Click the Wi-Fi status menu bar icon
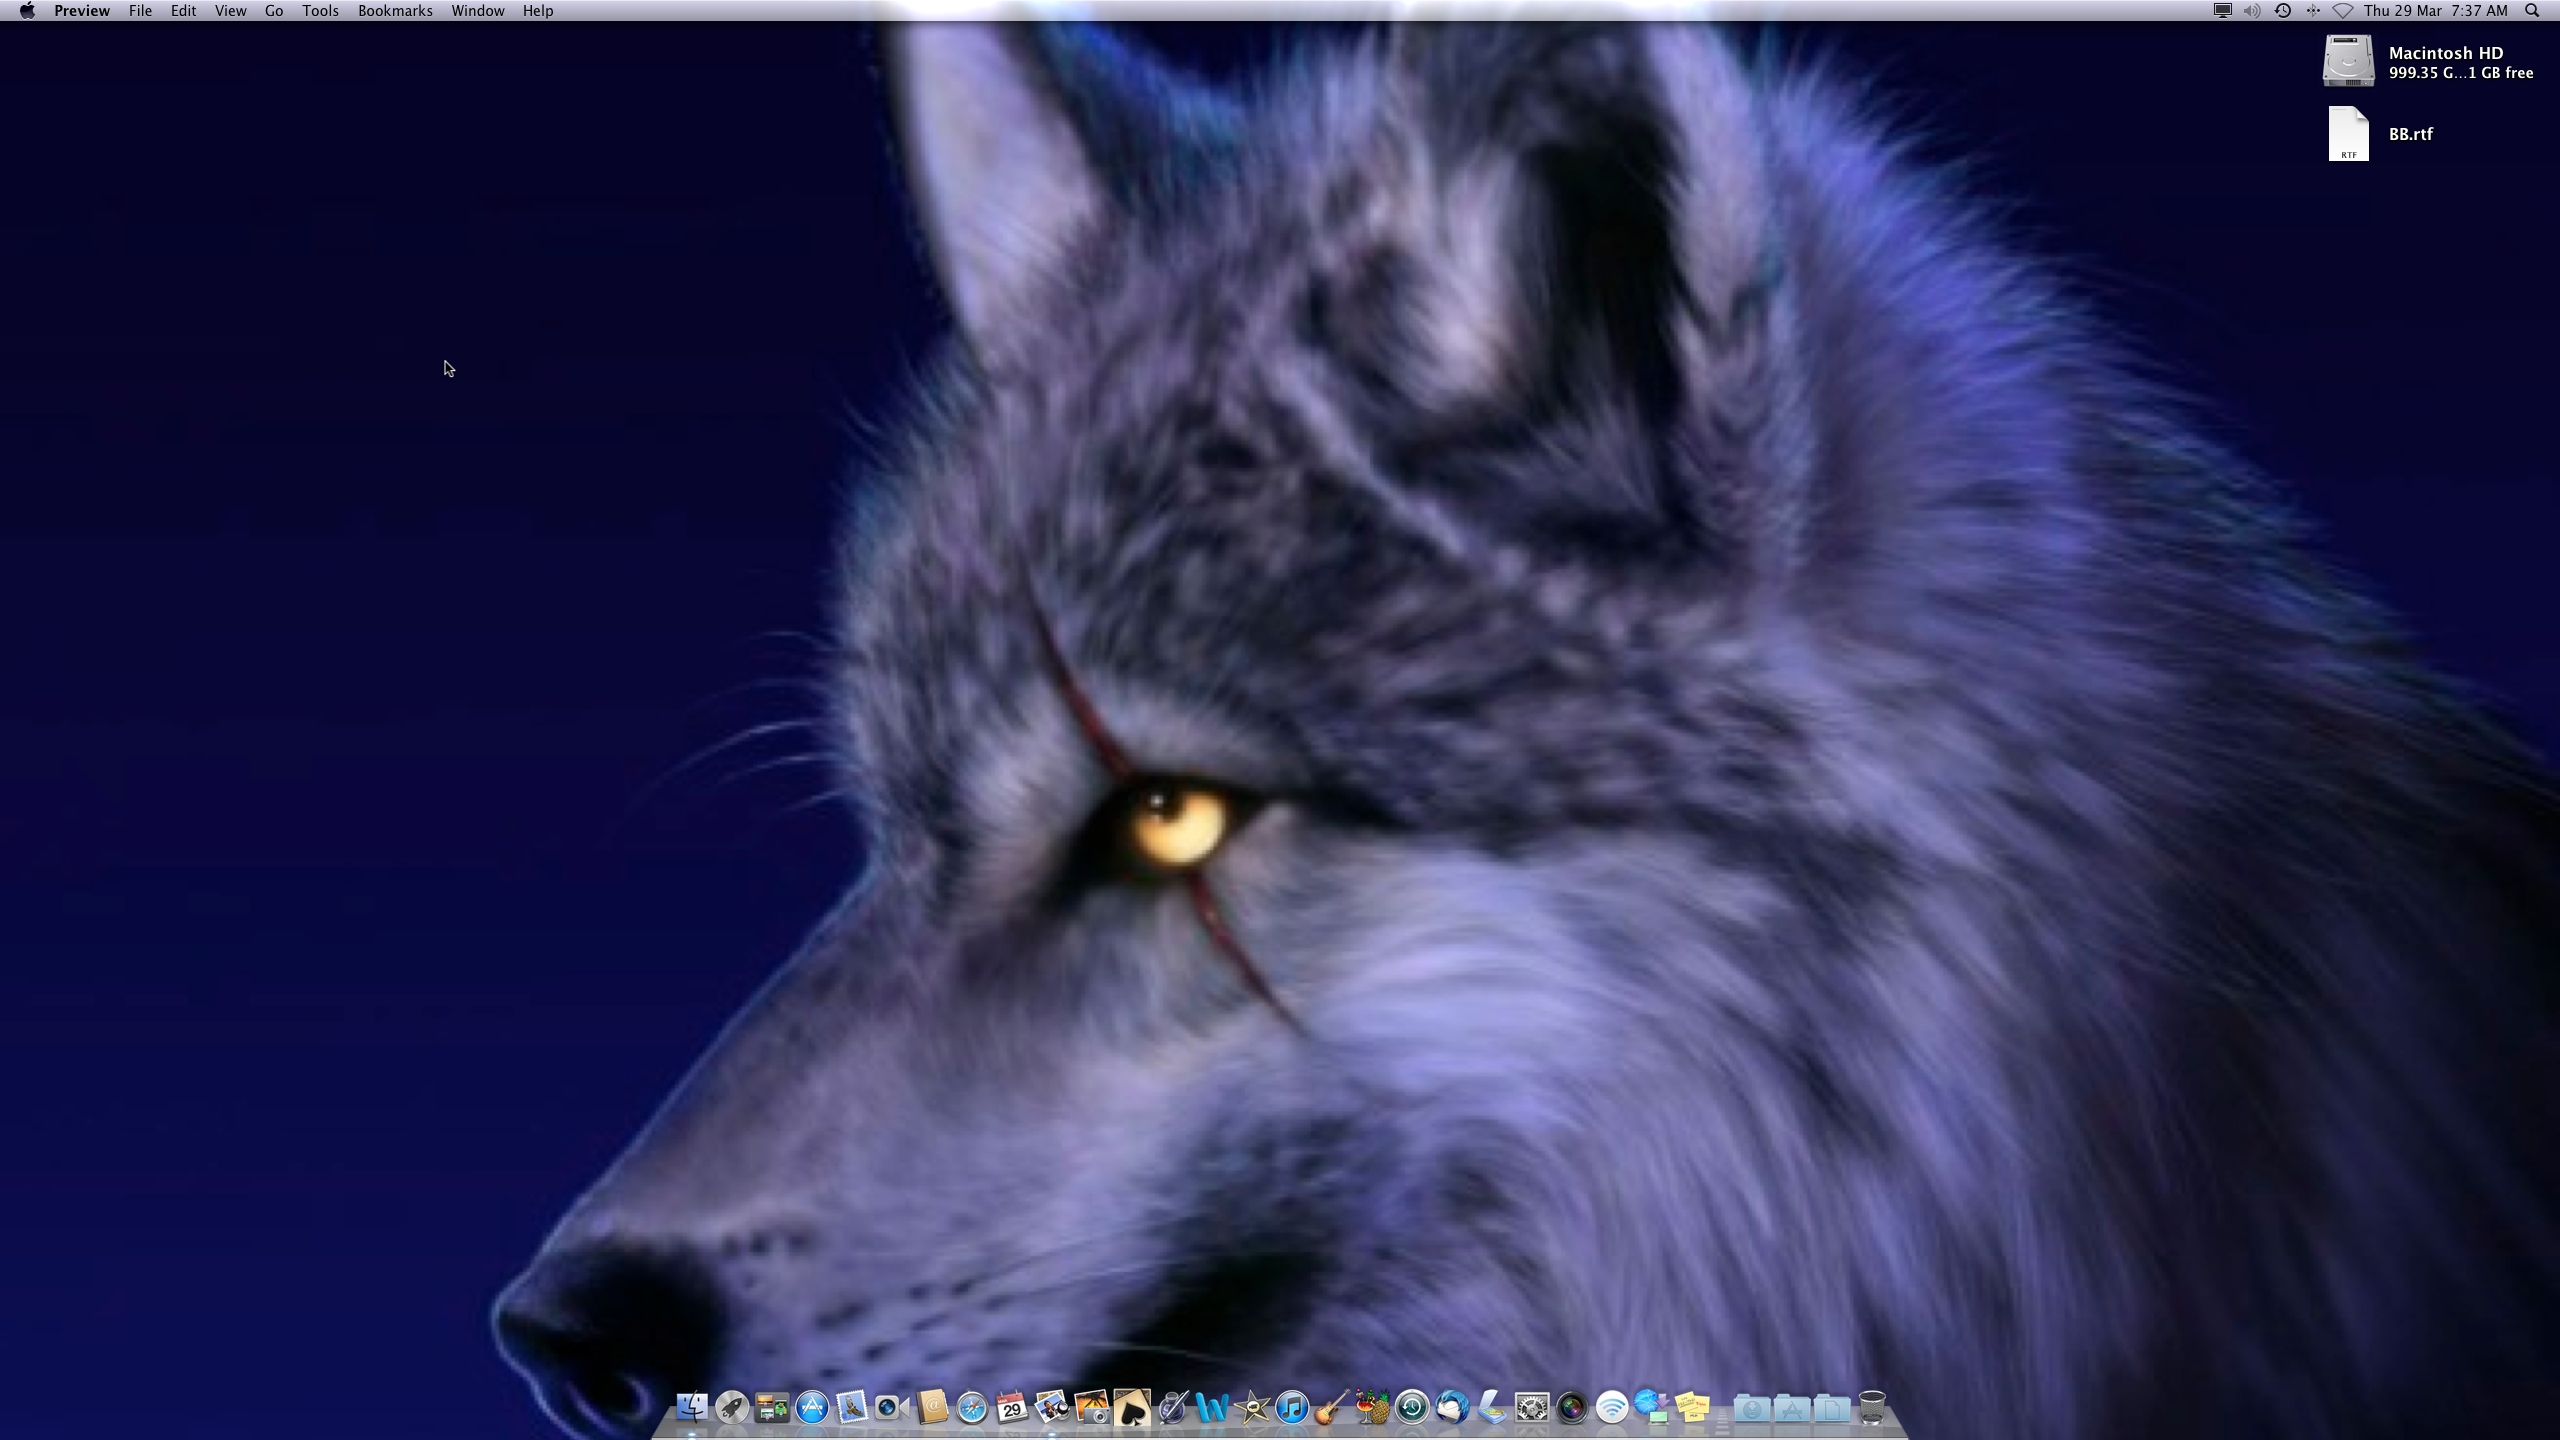 [x=2343, y=11]
